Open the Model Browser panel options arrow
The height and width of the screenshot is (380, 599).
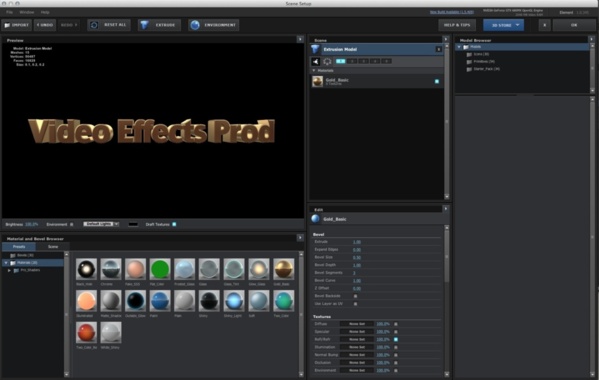[x=591, y=39]
